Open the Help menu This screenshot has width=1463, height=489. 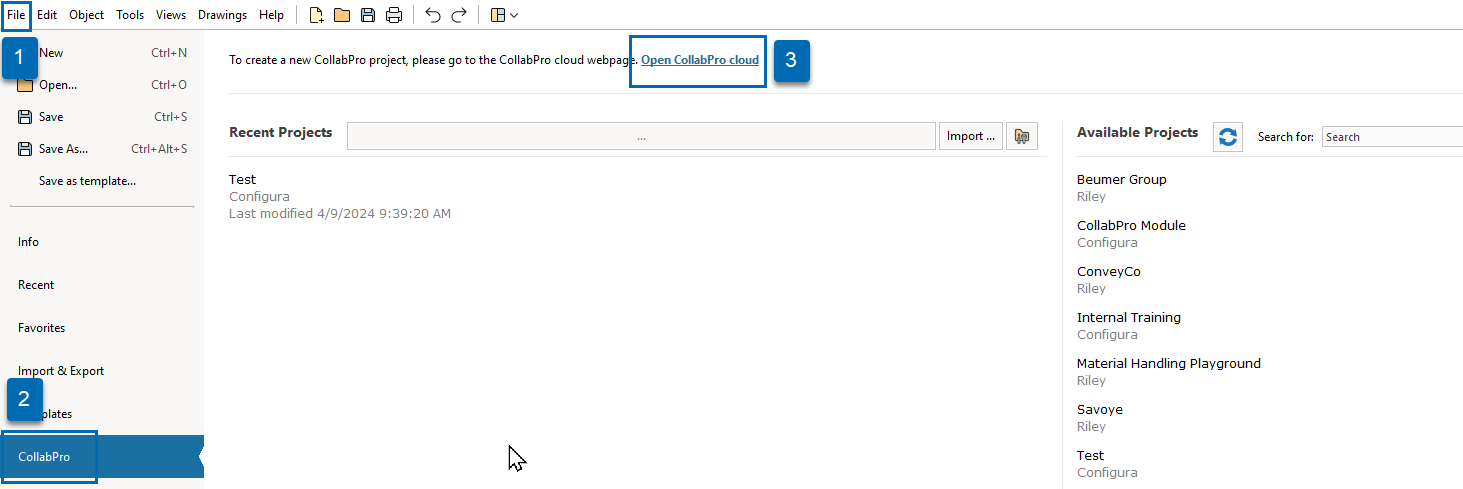[271, 15]
